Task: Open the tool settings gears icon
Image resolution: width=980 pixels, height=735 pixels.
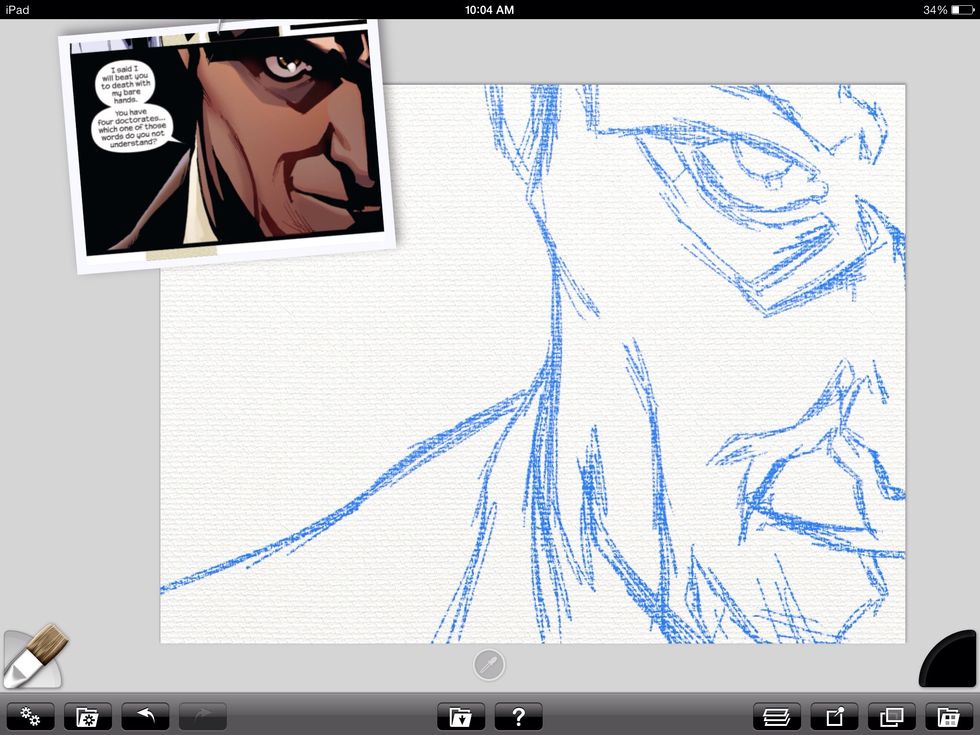Action: tap(30, 716)
